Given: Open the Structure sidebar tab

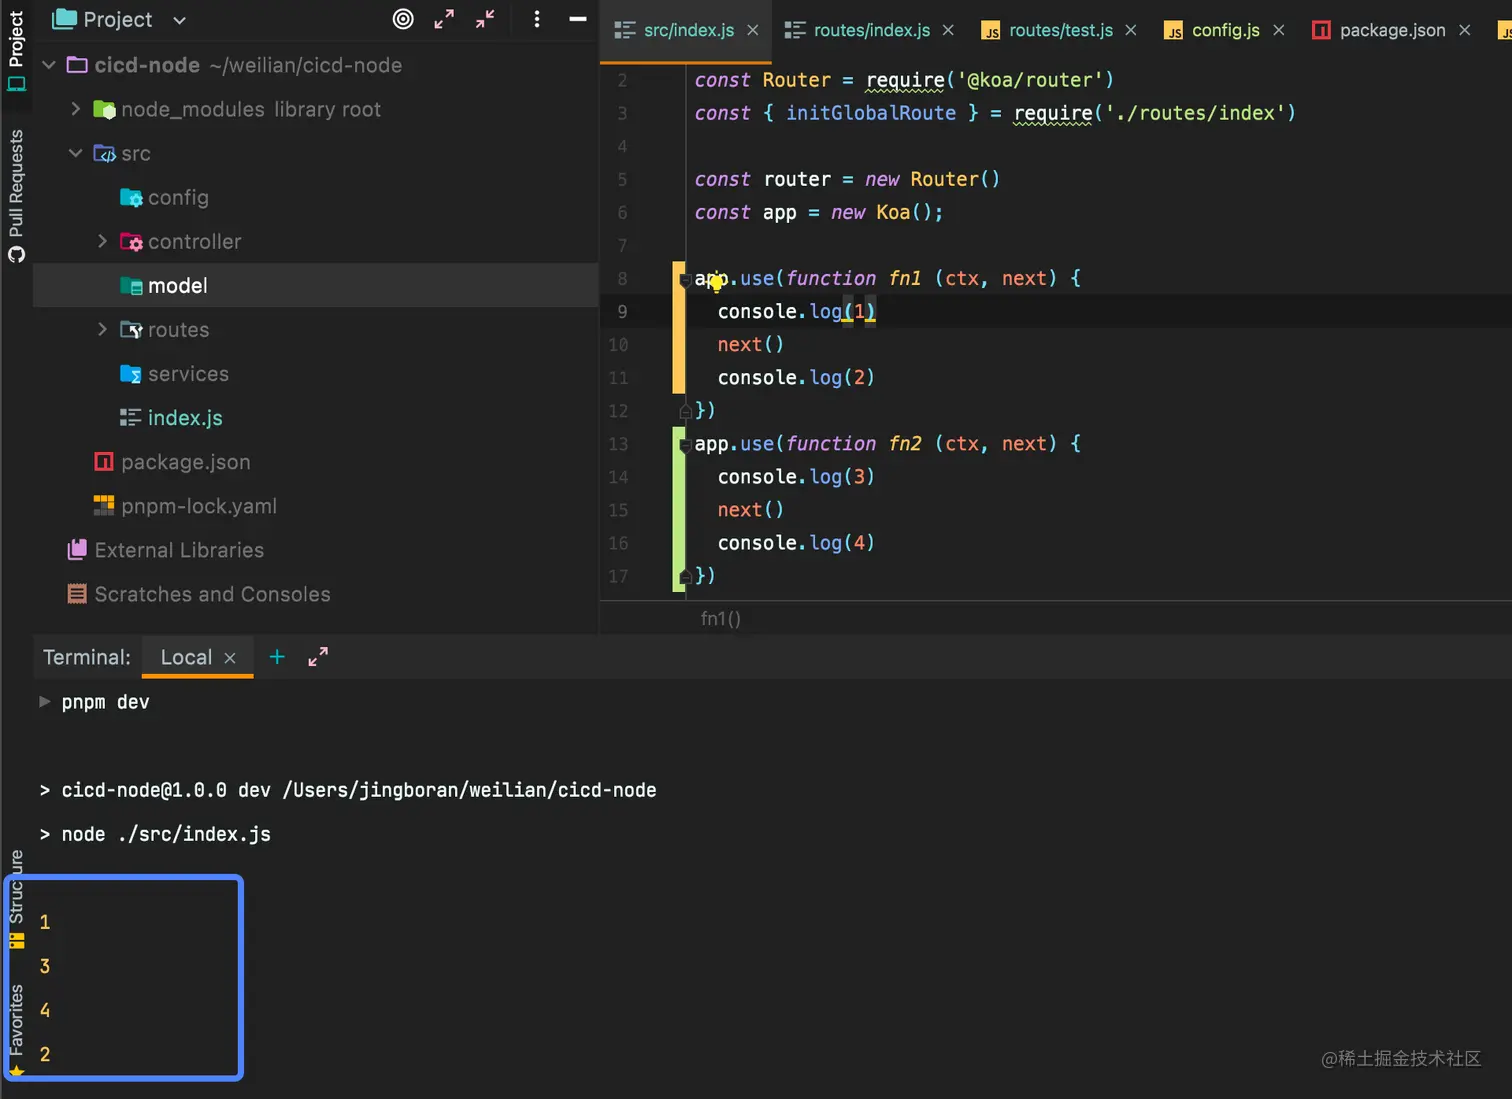Looking at the screenshot, I should [x=16, y=898].
